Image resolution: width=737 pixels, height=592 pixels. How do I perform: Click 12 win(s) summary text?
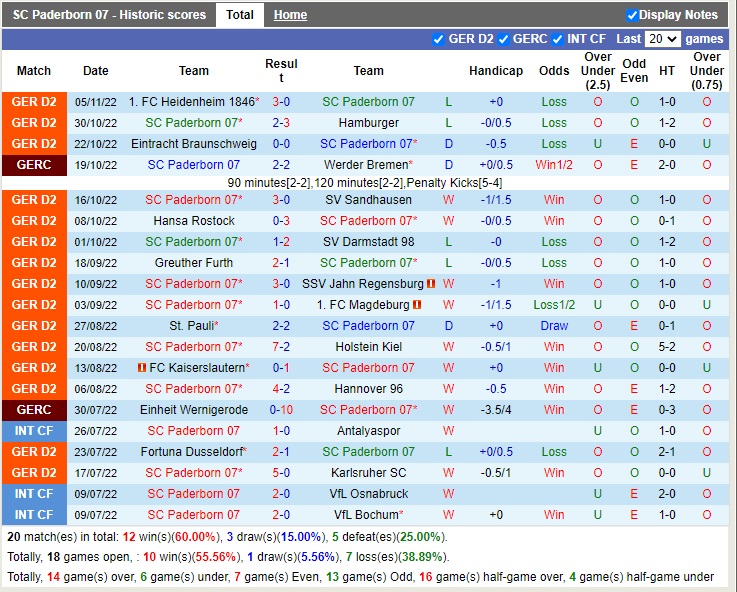pos(147,537)
